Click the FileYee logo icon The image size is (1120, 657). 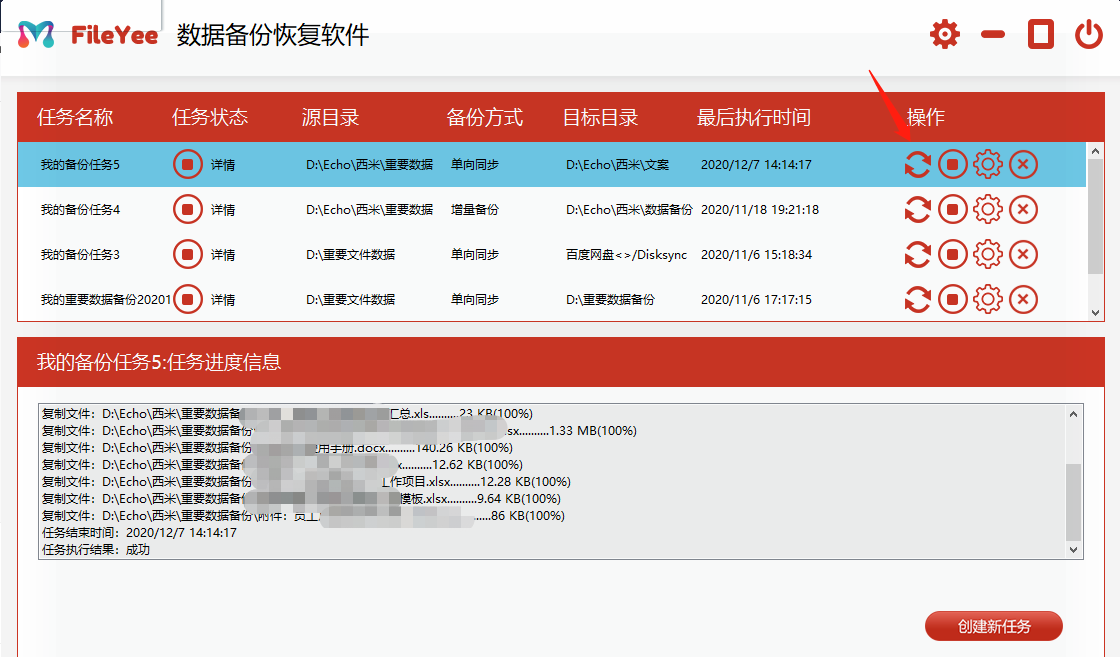tap(33, 31)
